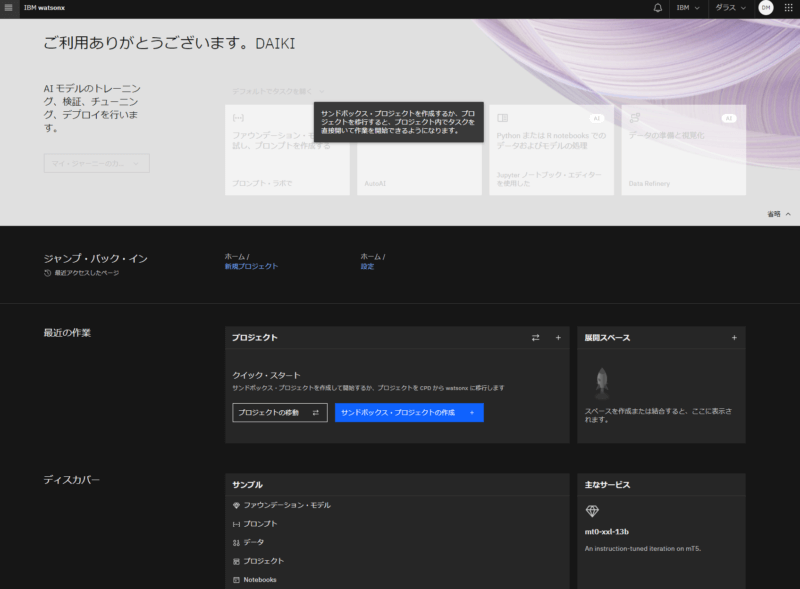
Task: Select the データ sample category
Action: coord(248,543)
